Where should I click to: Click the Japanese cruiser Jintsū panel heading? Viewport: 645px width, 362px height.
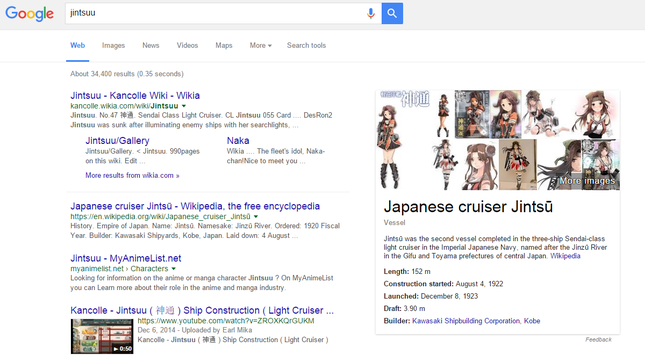pos(468,207)
